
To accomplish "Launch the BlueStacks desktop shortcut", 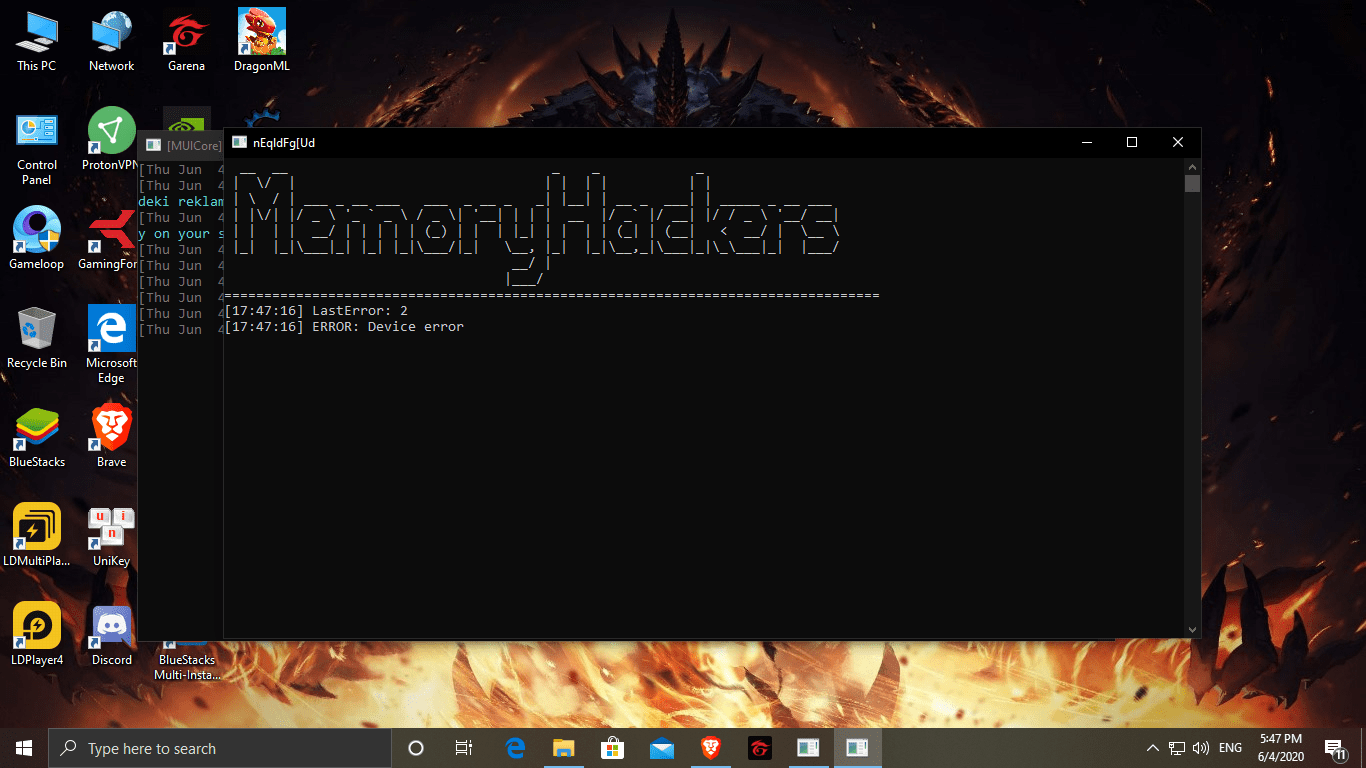I will click(37, 437).
